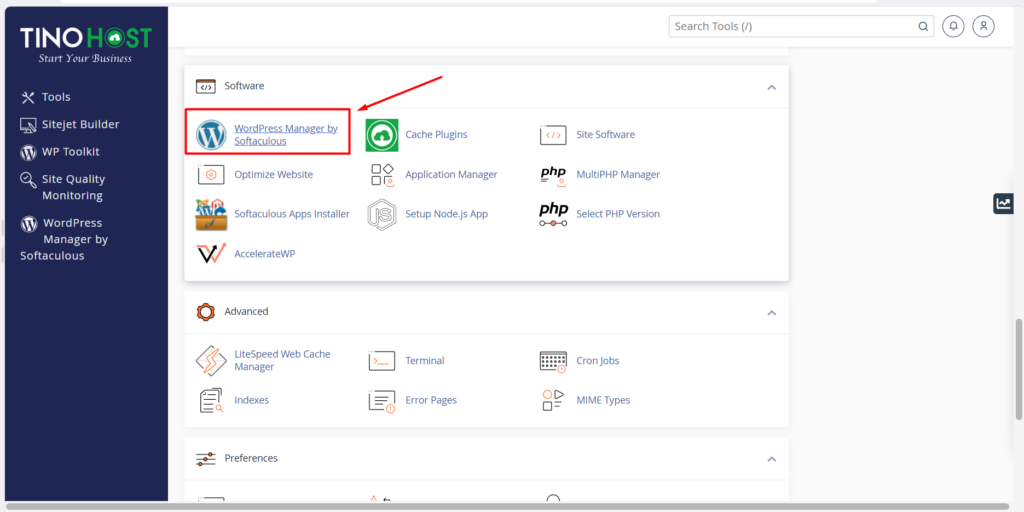
Task: Open the MIME Types link
Action: pos(603,400)
